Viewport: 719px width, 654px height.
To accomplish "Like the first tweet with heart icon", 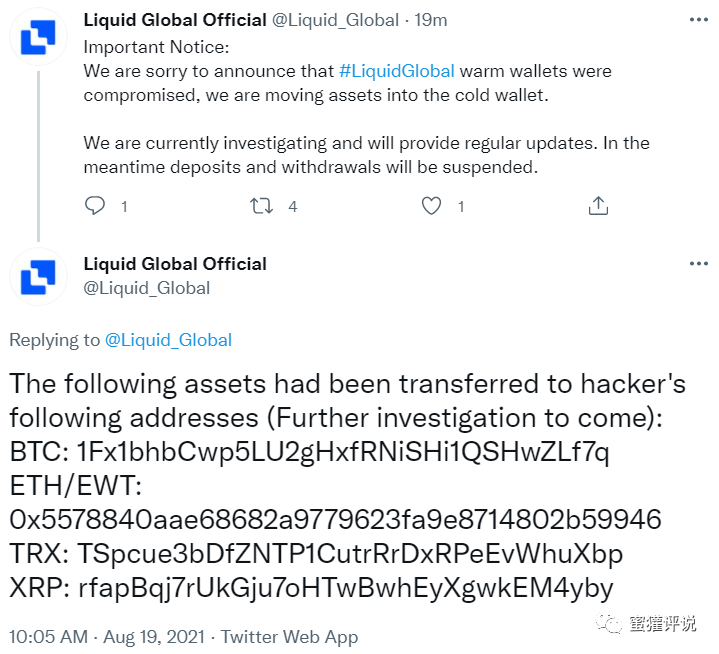I will point(431,206).
